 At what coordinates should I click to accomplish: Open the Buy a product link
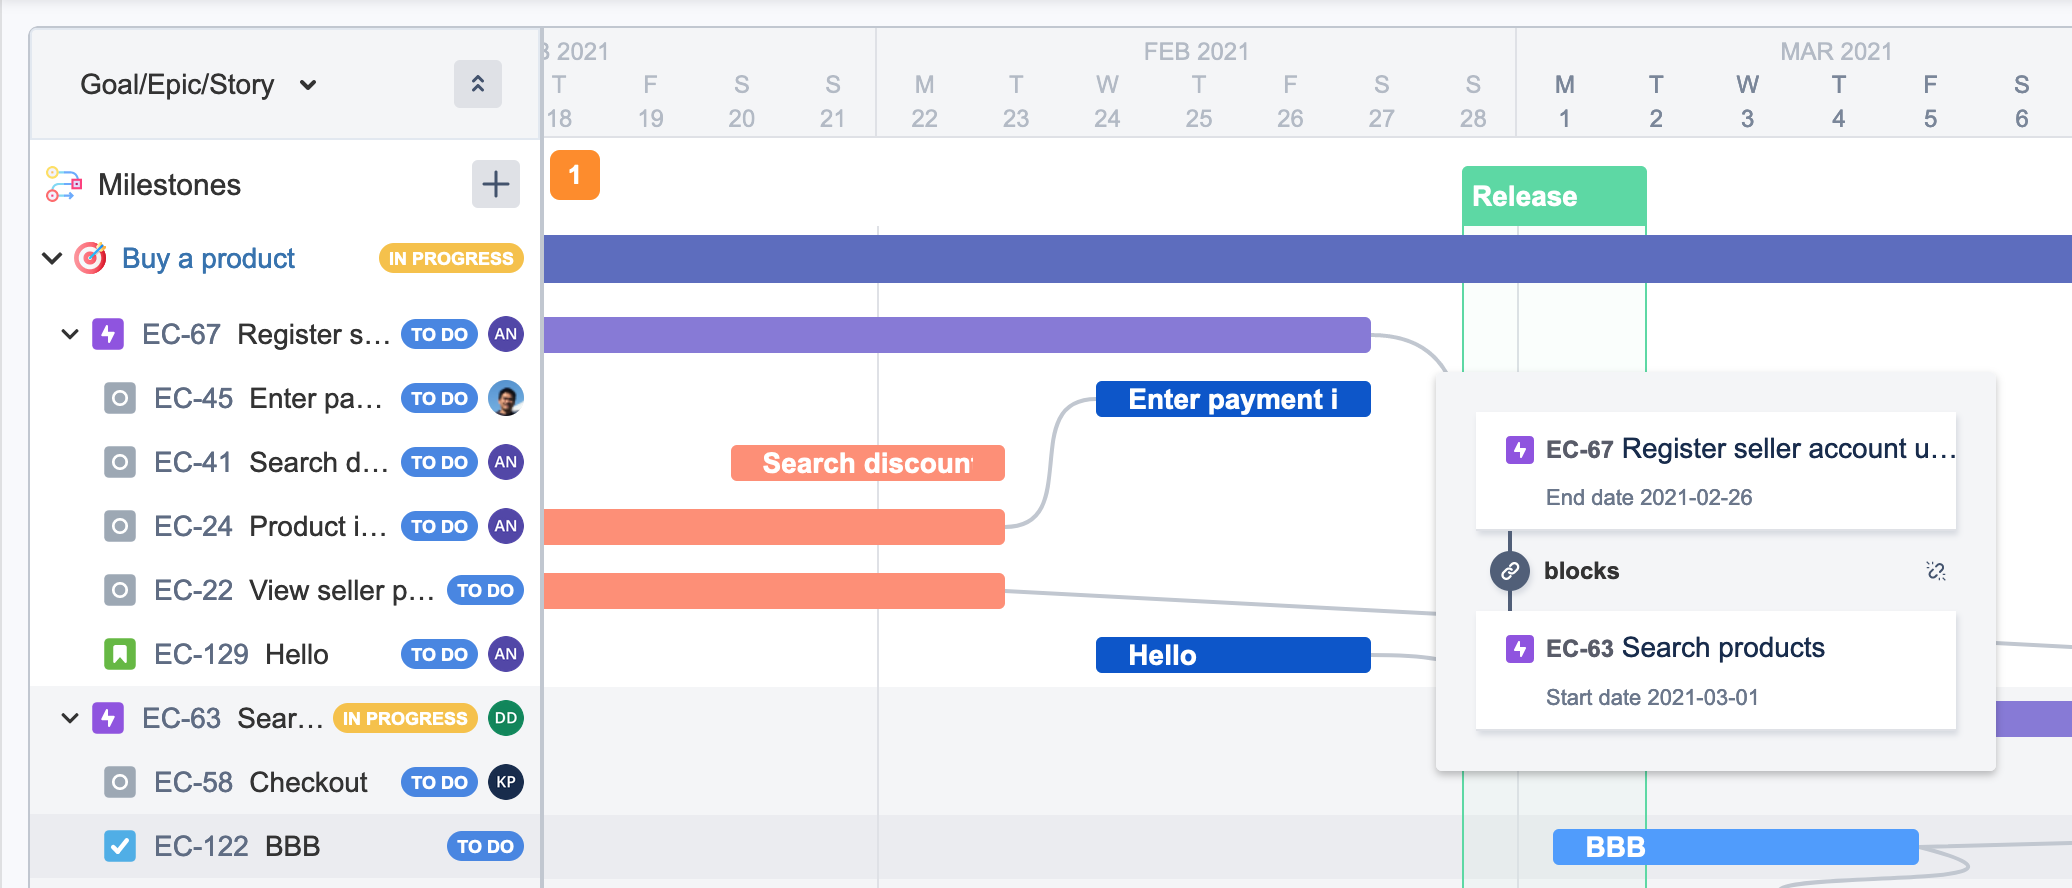click(208, 258)
